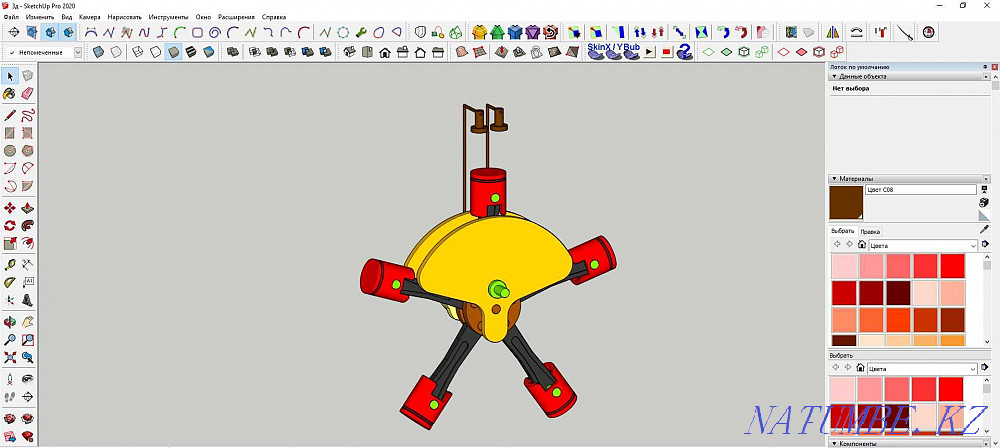The image size is (1000, 448).
Task: Open the Нарисовать menu
Action: point(124,17)
